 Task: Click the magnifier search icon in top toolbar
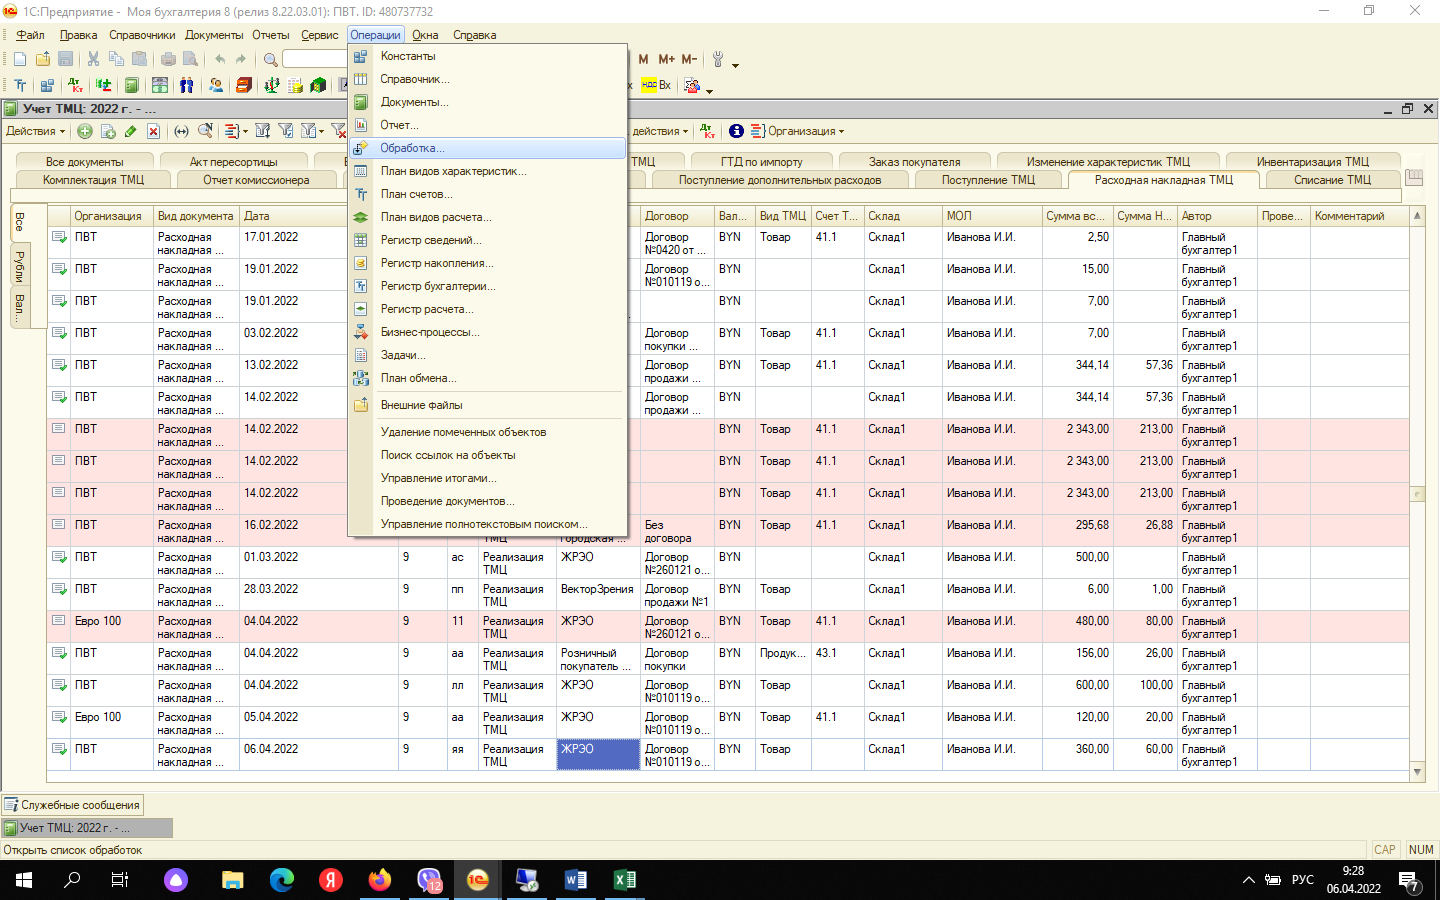coord(270,60)
